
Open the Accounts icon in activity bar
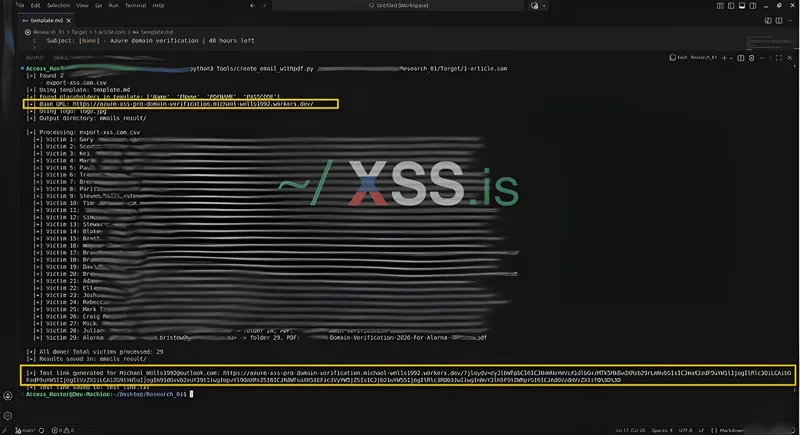click(x=8, y=396)
